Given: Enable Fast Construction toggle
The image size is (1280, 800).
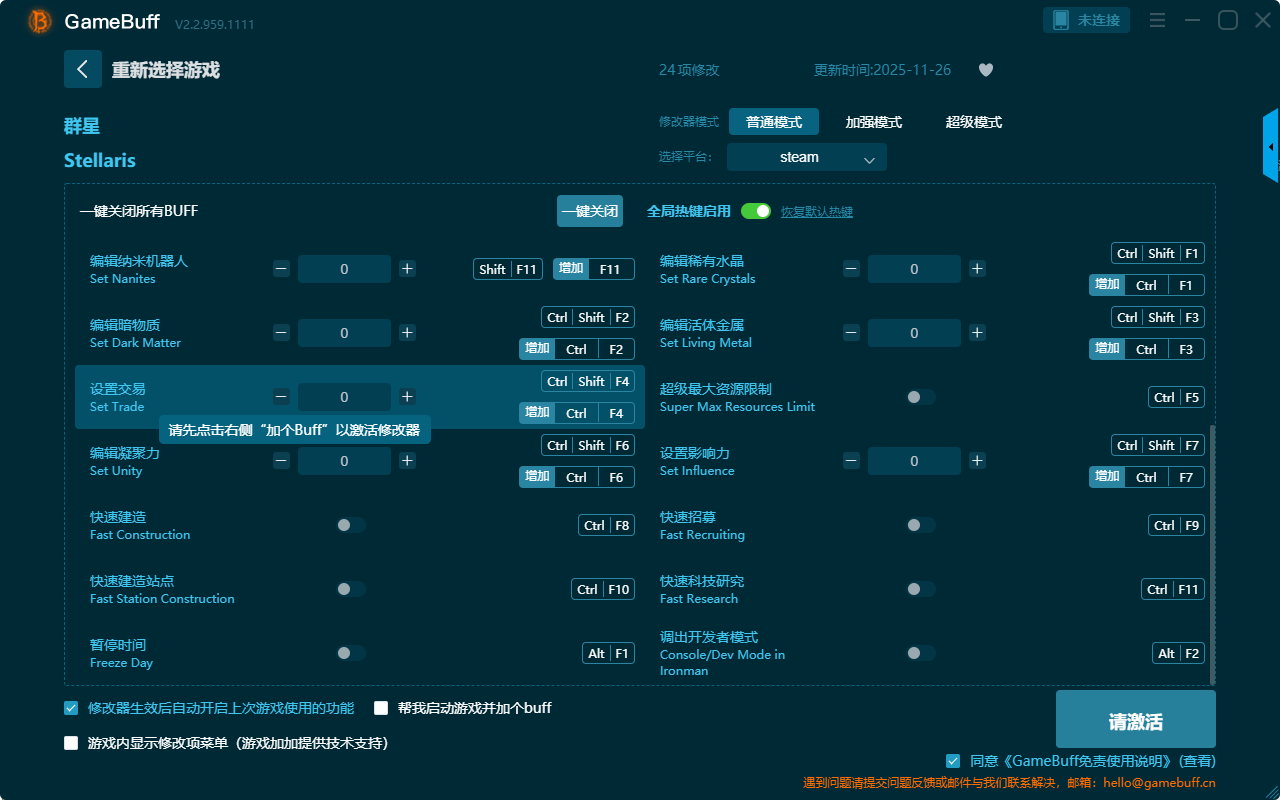Looking at the screenshot, I should coord(351,525).
